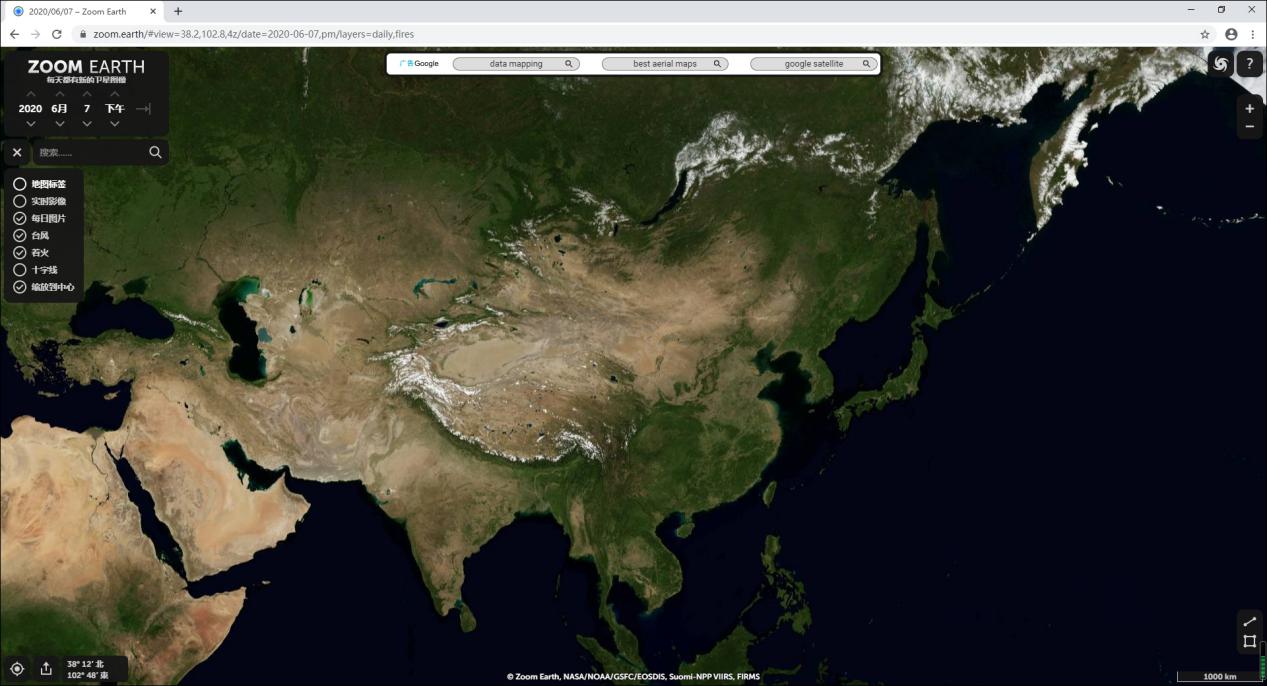Click the geolocation target icon at bottom left
Screen dimensions: 1267x686
tap(17, 667)
